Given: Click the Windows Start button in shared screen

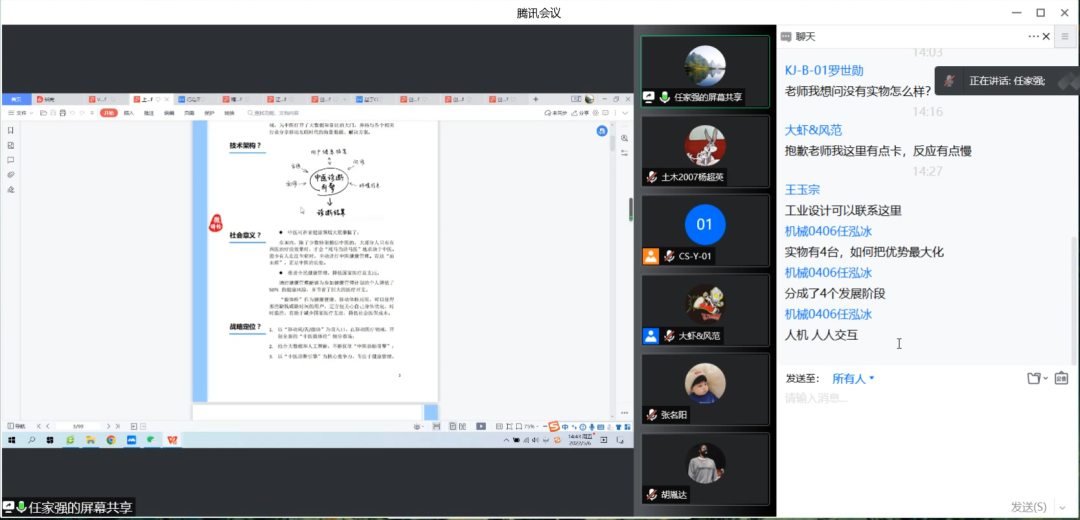Looking at the screenshot, I should click(x=12, y=440).
